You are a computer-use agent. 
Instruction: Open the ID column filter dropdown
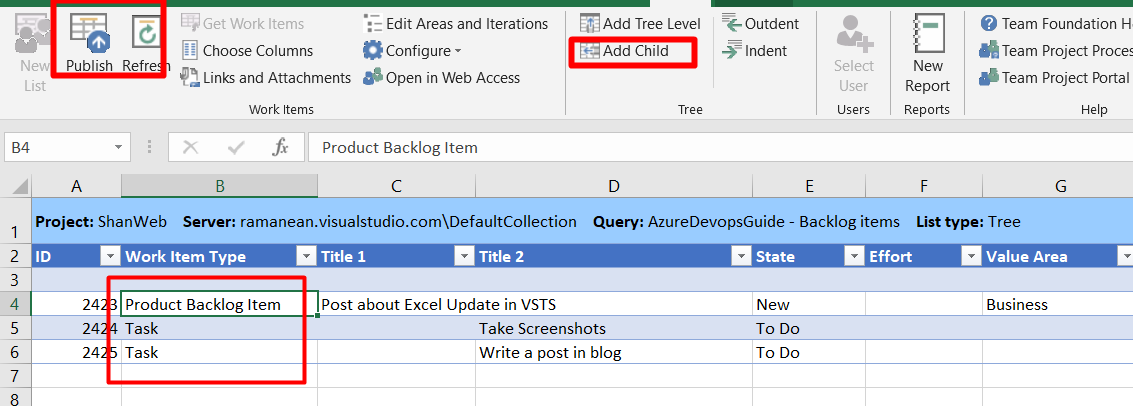pos(111,256)
